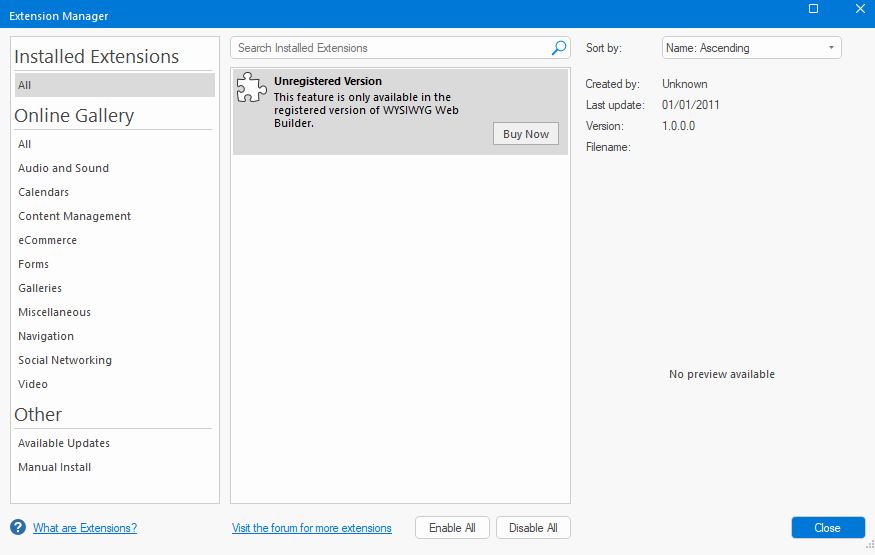Click the blue Close button
This screenshot has height=555, width=875.
coord(828,528)
